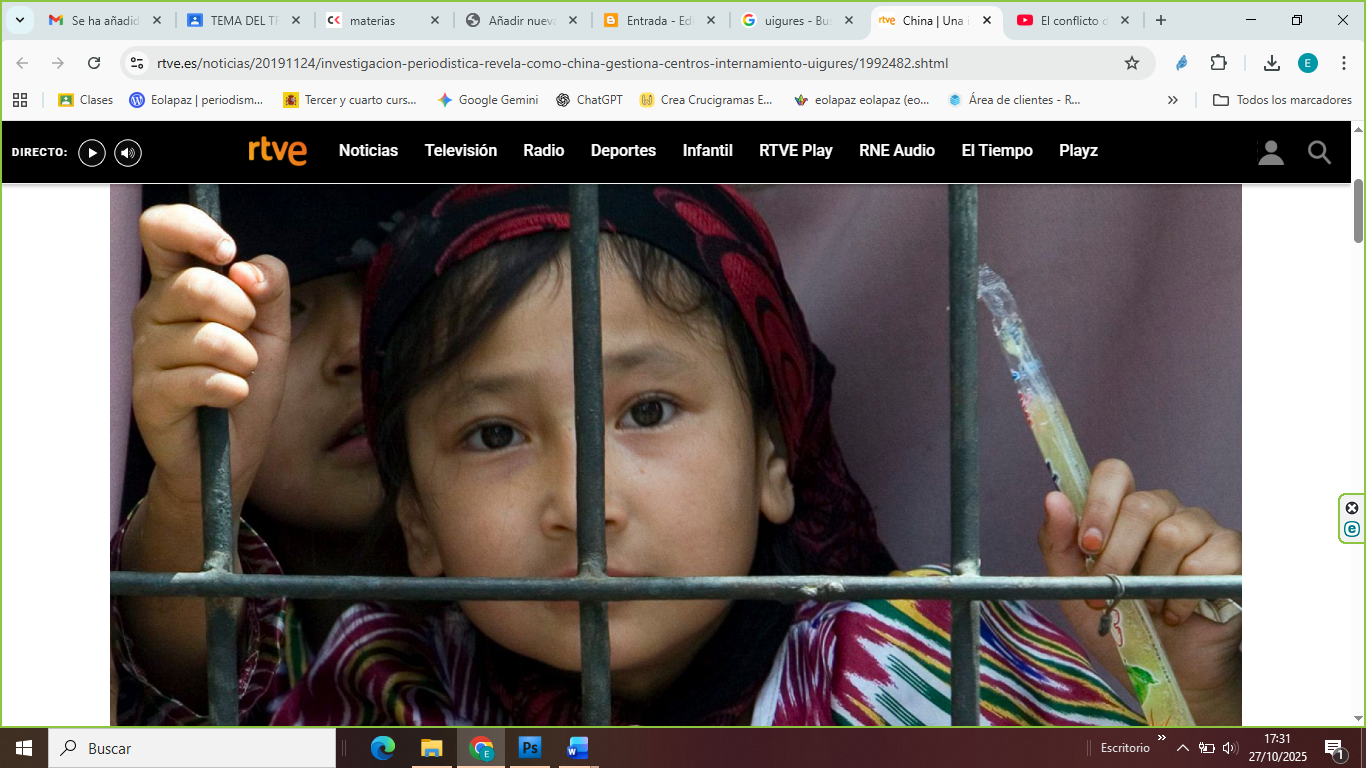Viewport: 1366px width, 768px height.
Task: Open the ChatGPT bookmark
Action: pos(590,100)
